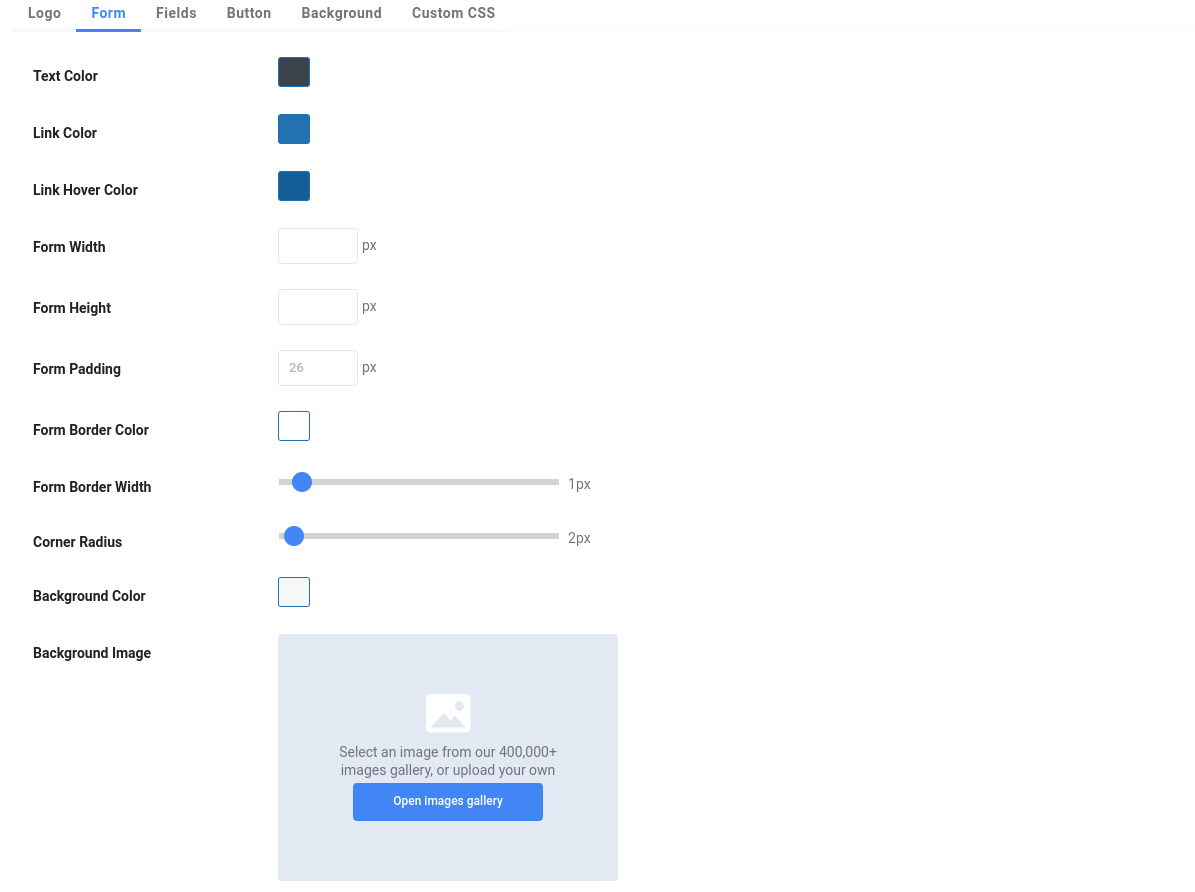1195x892 pixels.
Task: Pick a new Link Color
Action: (294, 129)
